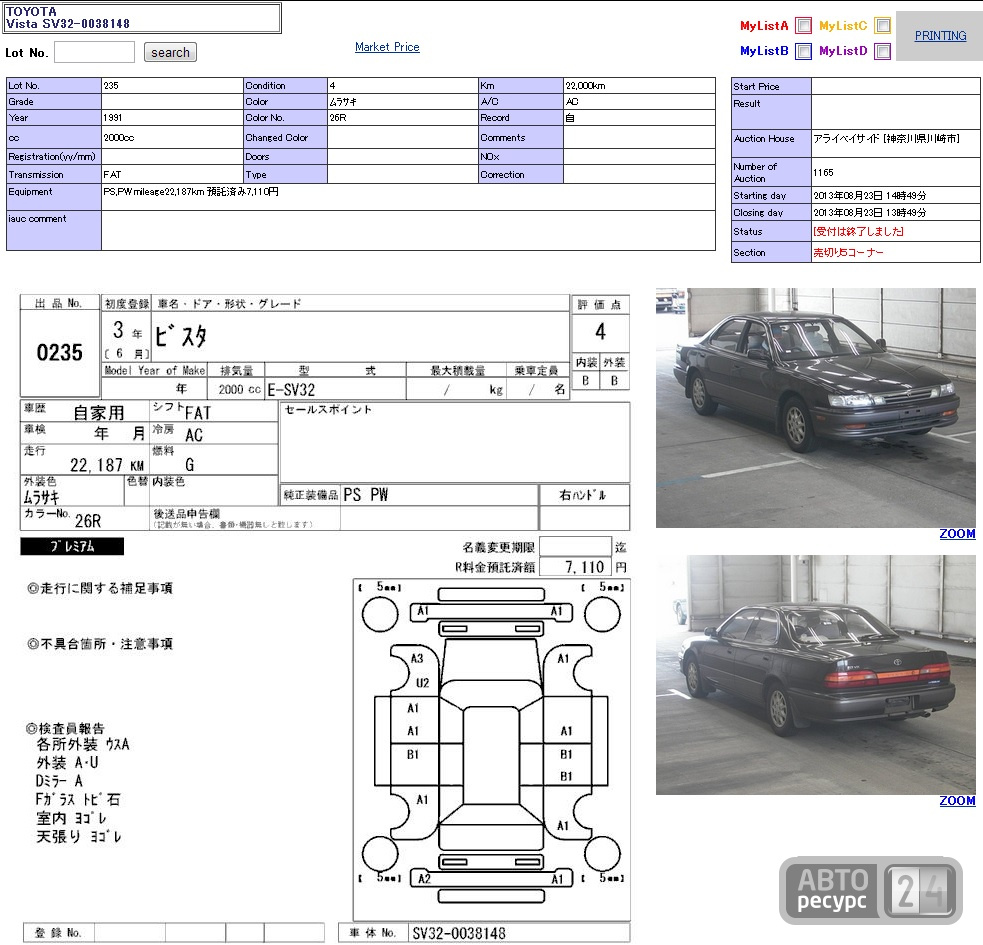Click the mileage 22,187 KM on sheet

(107, 465)
